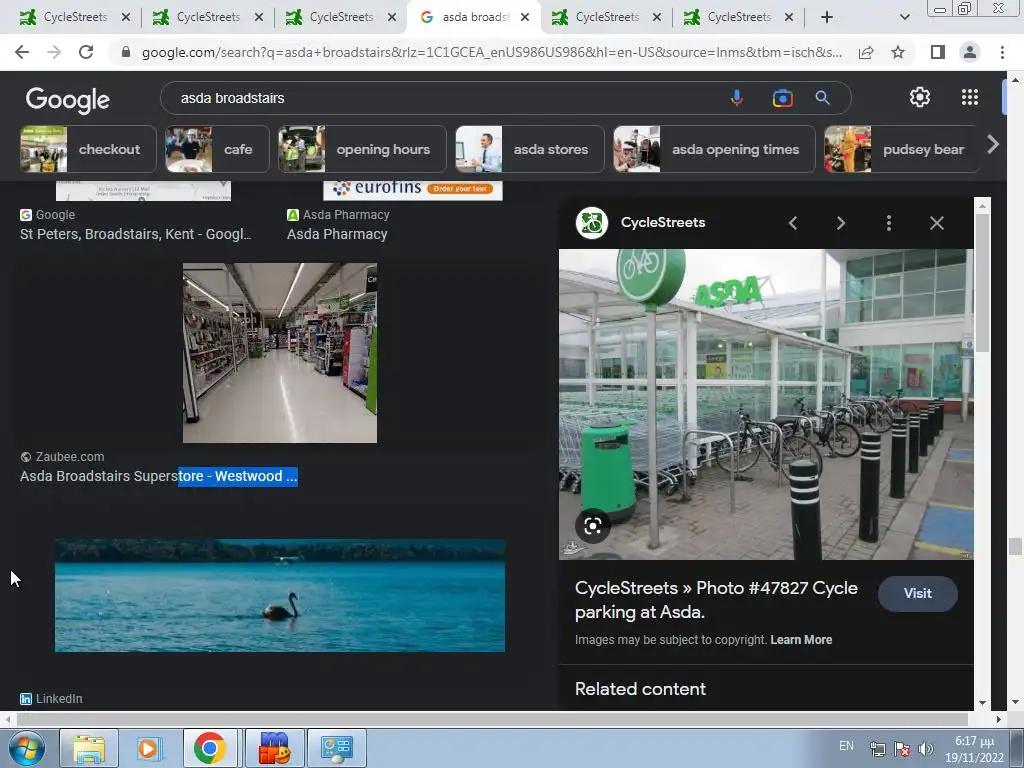Click the preview panel scroll-down arrow
Viewport: 1024px width, 768px height.
tap(983, 703)
